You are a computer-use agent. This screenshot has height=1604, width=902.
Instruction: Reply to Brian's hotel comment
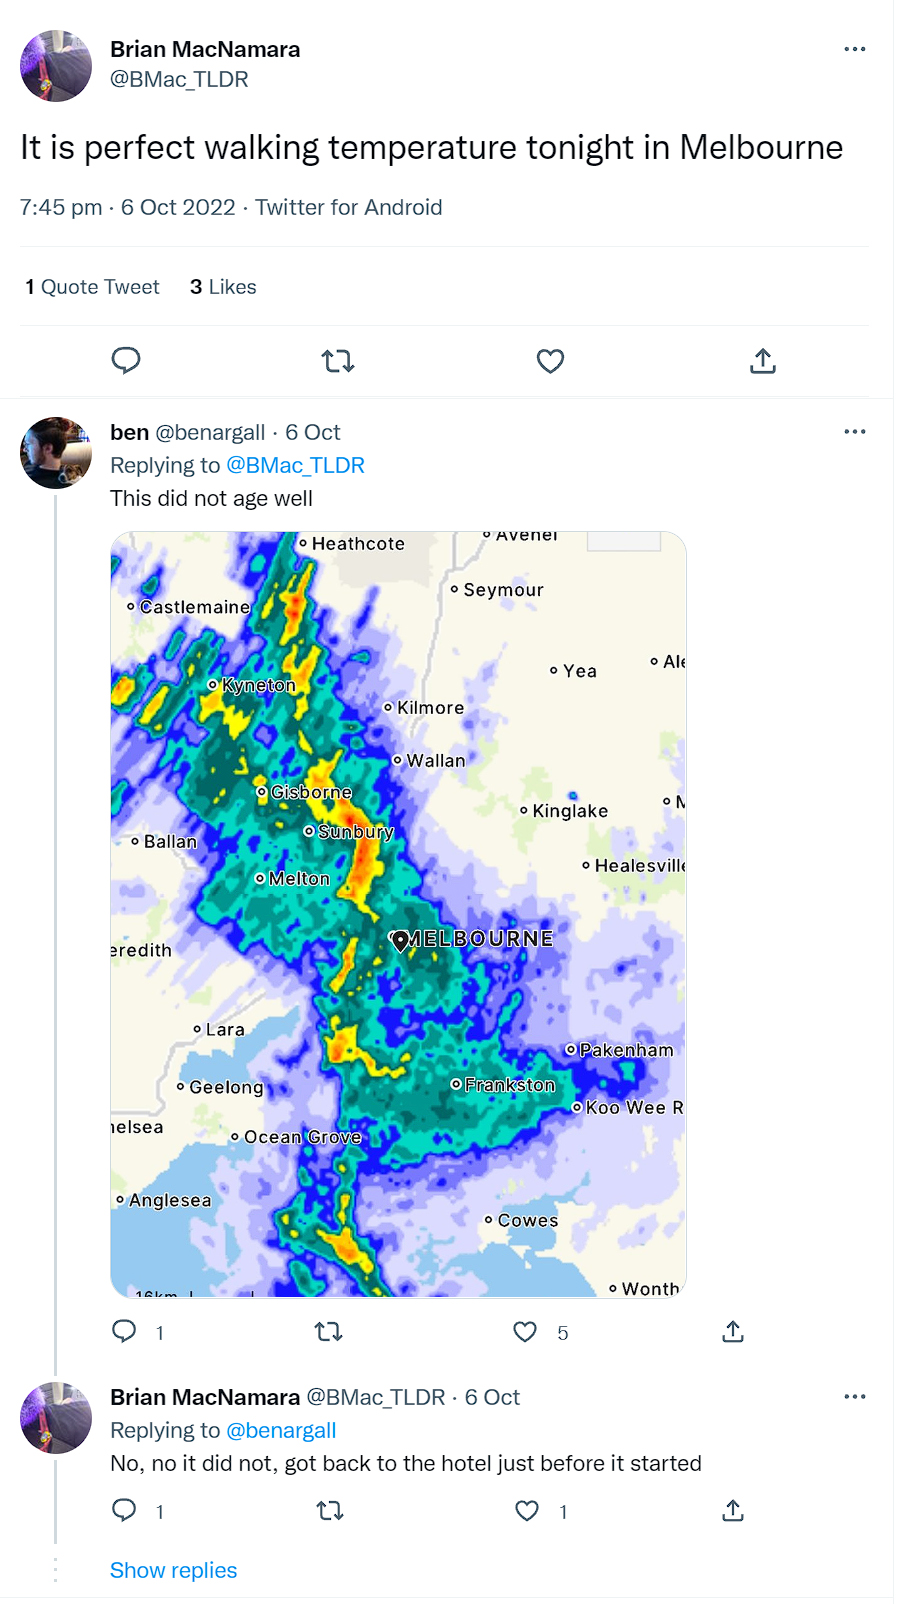coord(126,1511)
